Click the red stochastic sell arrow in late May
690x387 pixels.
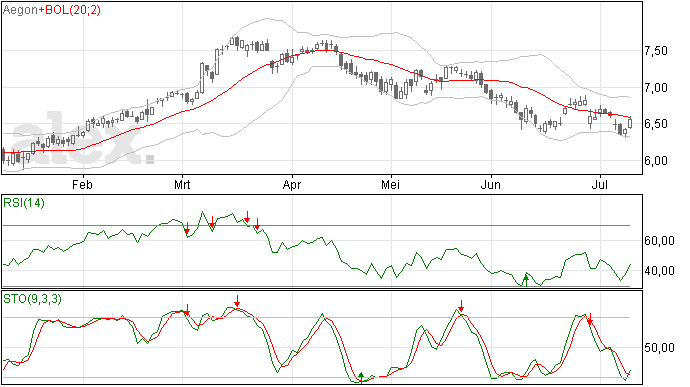click(x=461, y=306)
